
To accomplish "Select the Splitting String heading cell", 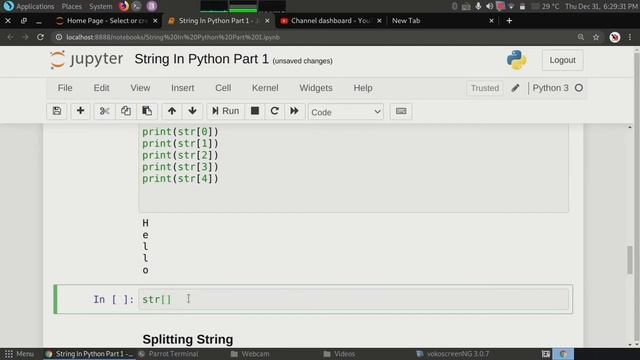I will [x=188, y=339].
